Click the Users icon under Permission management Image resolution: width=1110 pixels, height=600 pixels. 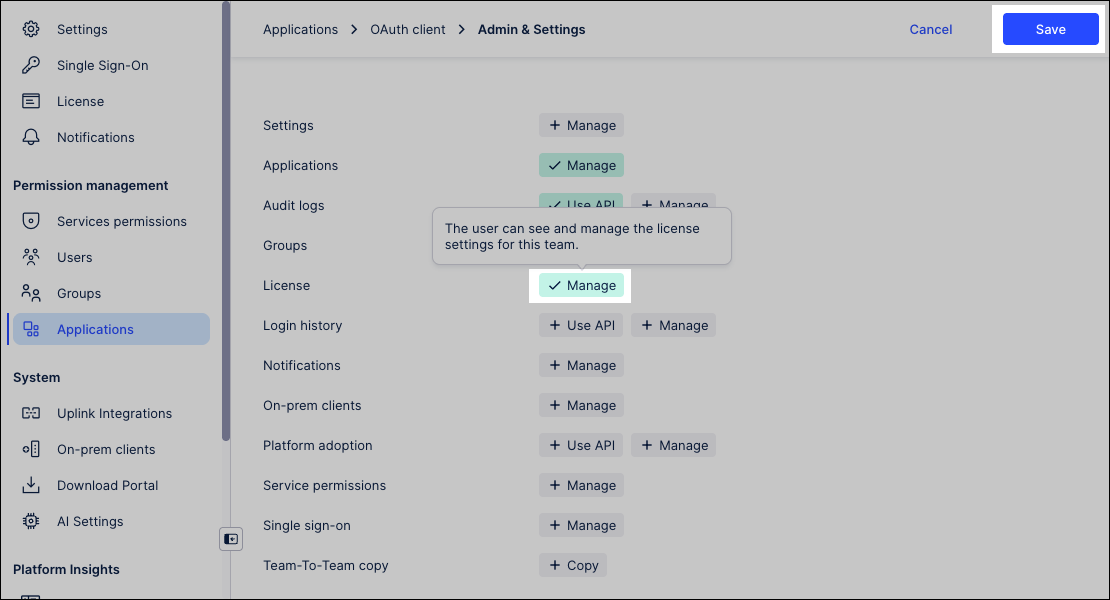click(30, 257)
